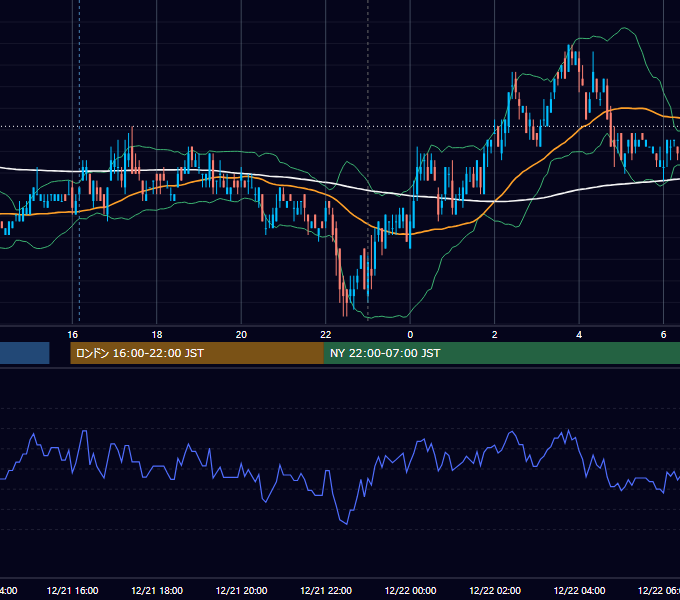Click the hour label 16 on the axis

pos(72,335)
